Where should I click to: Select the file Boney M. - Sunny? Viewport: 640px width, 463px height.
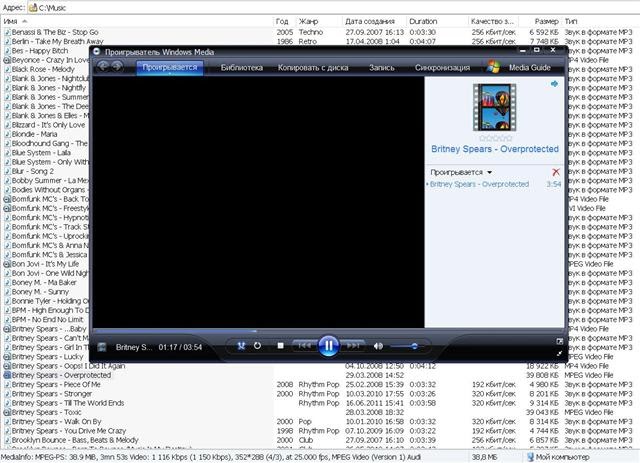pyautogui.click(x=40, y=292)
